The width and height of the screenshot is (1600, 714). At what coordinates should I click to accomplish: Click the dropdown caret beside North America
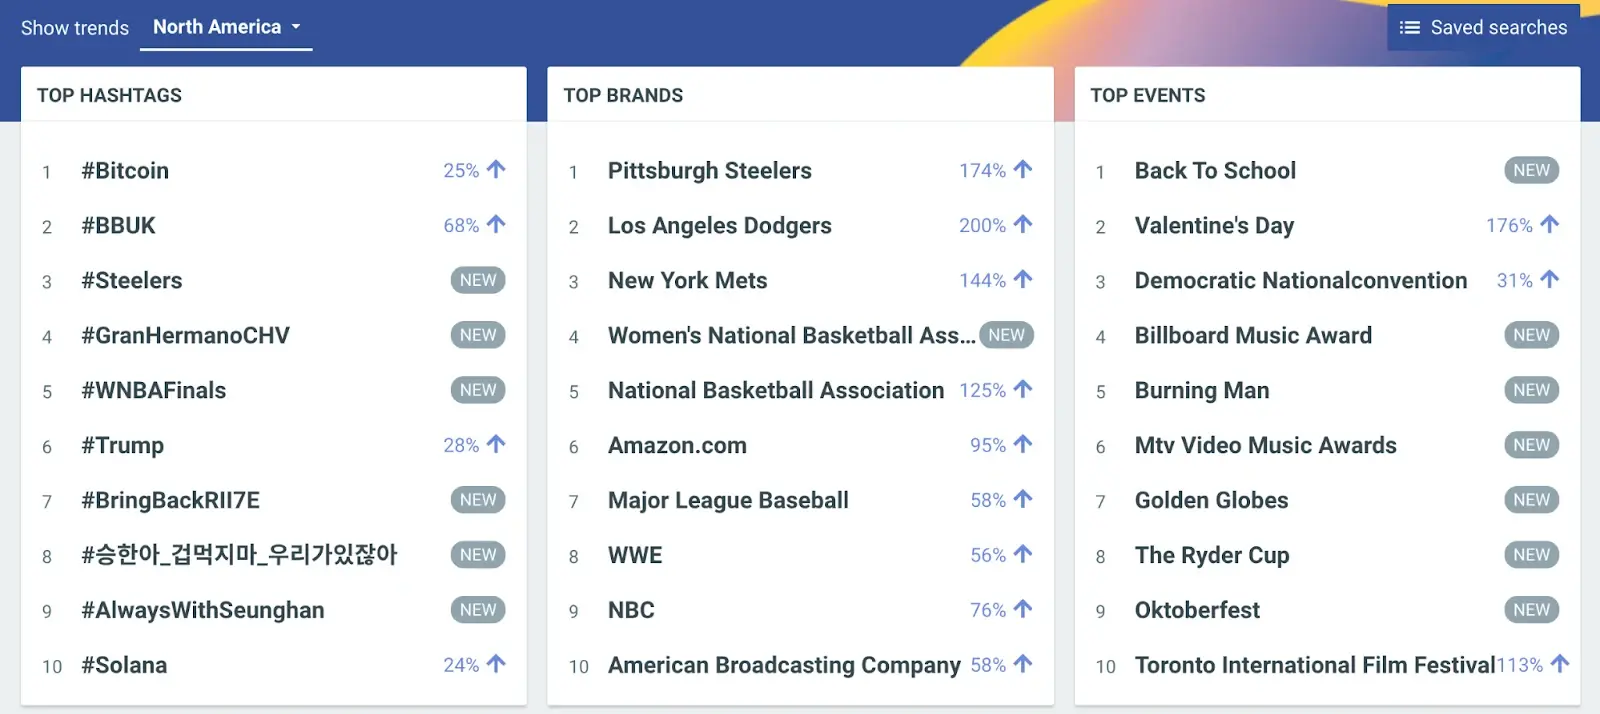pos(296,28)
